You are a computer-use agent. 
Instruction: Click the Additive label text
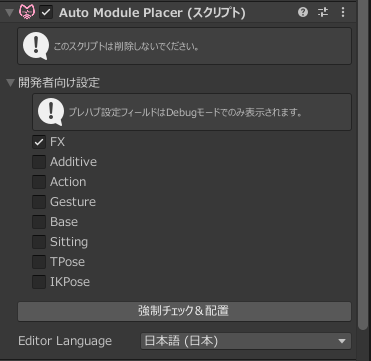click(73, 162)
